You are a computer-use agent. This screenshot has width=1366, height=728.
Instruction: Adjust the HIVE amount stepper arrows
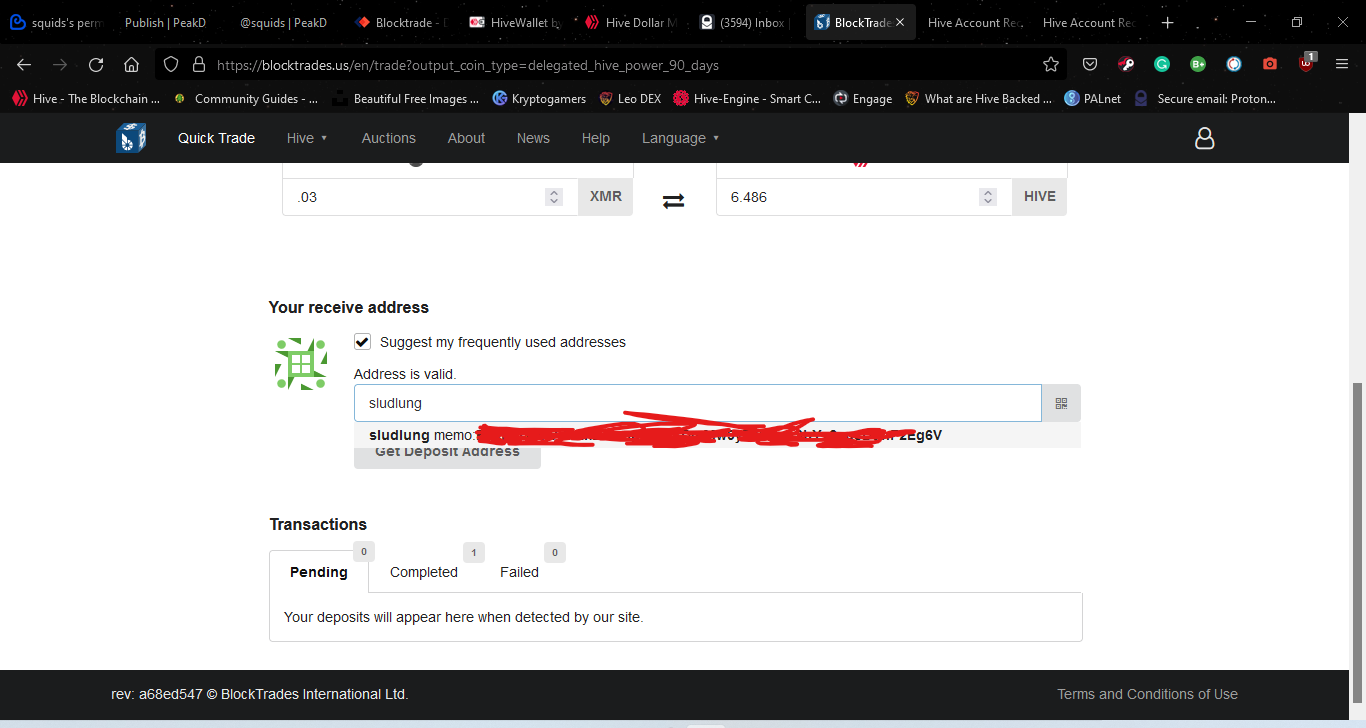(x=988, y=197)
